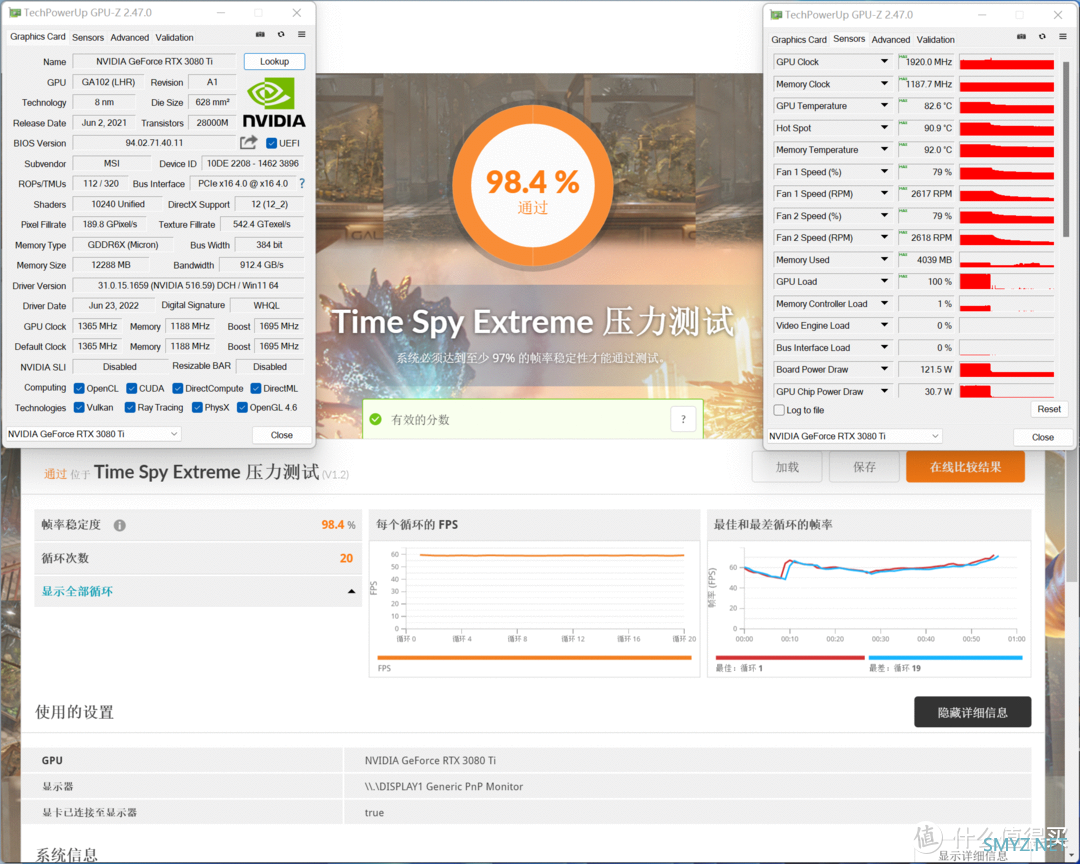The width and height of the screenshot is (1080, 864).
Task: Open the GPU Load sensor dropdown arrow
Action: click(884, 282)
